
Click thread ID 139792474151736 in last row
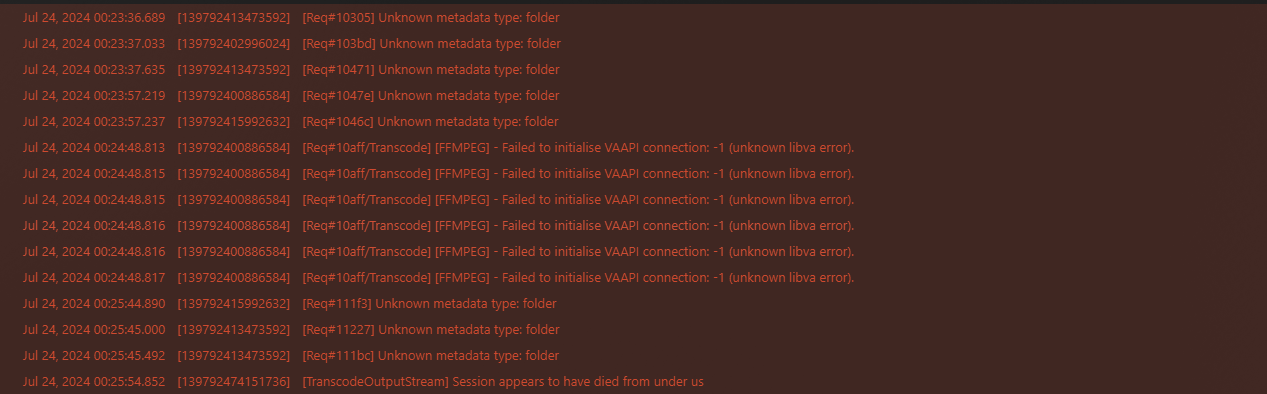(234, 382)
